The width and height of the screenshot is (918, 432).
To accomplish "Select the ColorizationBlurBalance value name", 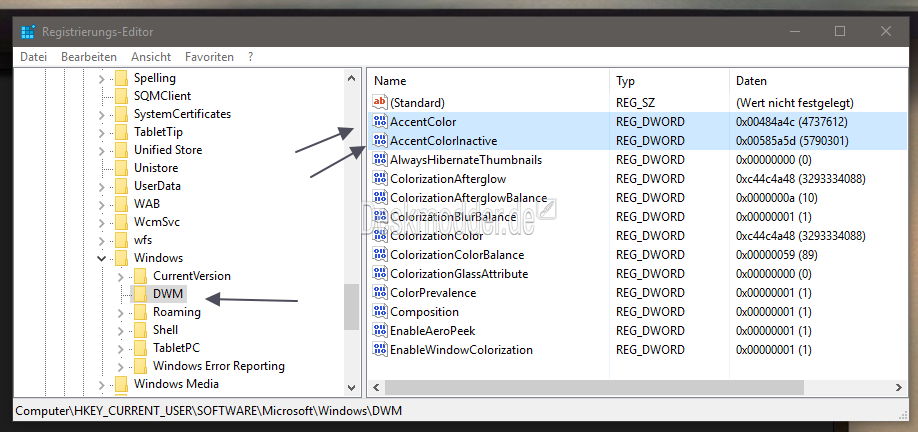I will [x=453, y=217].
